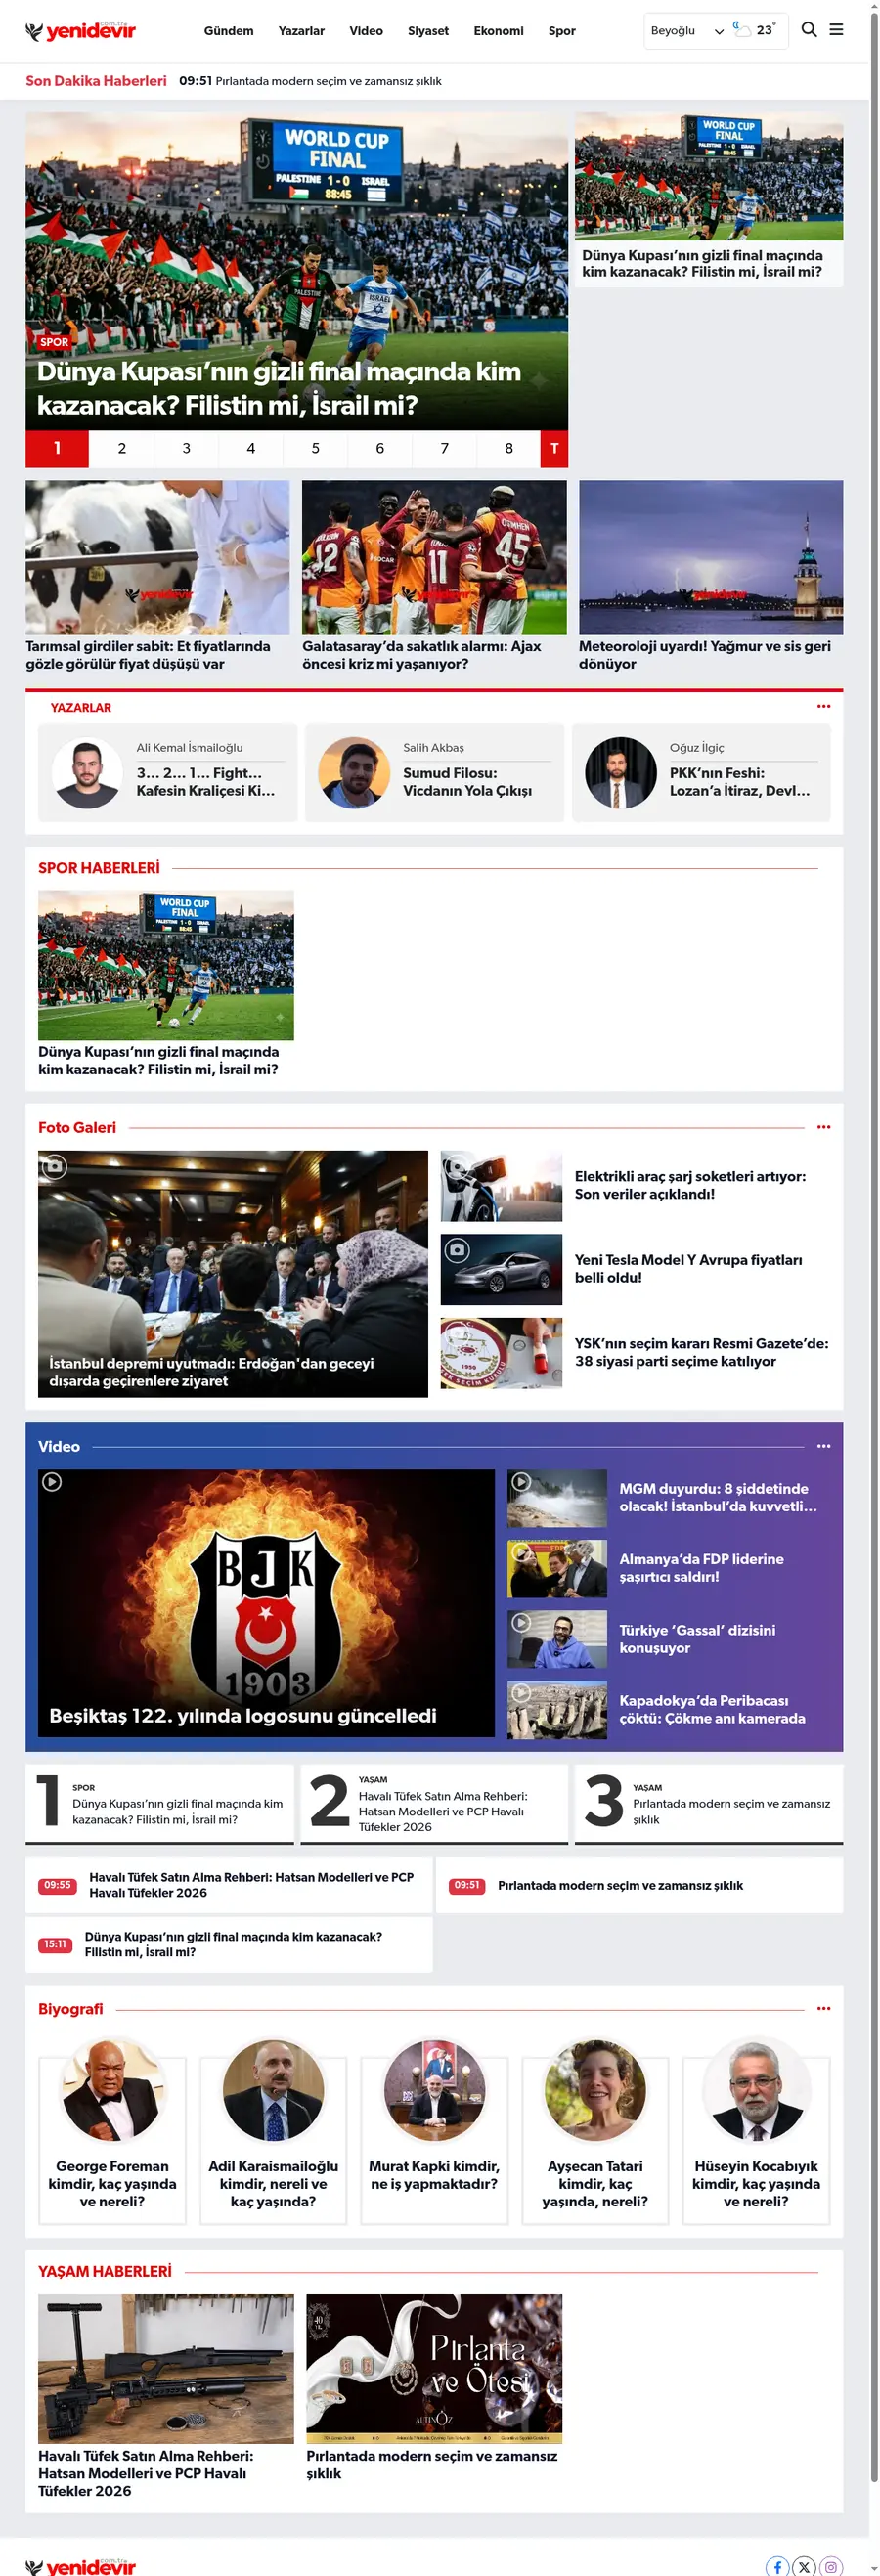The width and height of the screenshot is (880, 2576).
Task: Open 09:55 Havalı Tüfek news row
Action: point(229,1885)
